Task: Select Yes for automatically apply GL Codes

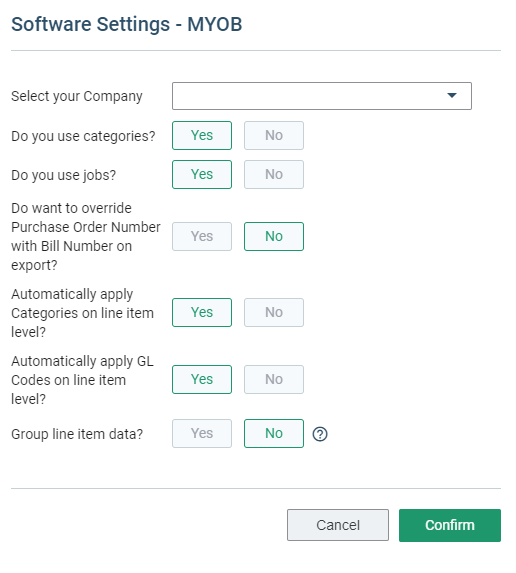Action: pos(202,379)
